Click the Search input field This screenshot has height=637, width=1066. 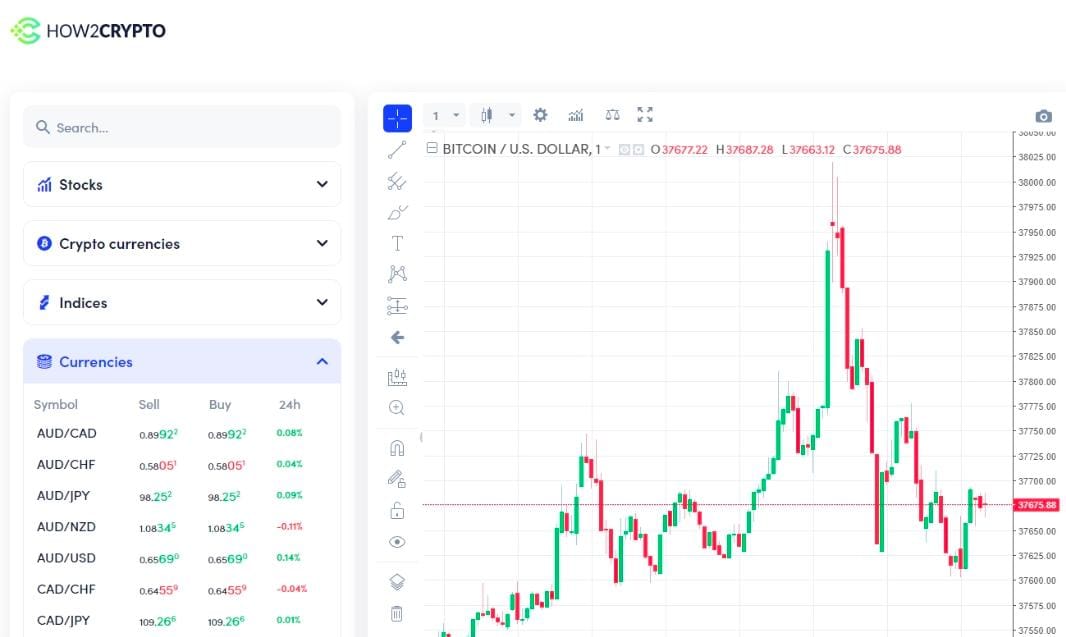tap(182, 127)
